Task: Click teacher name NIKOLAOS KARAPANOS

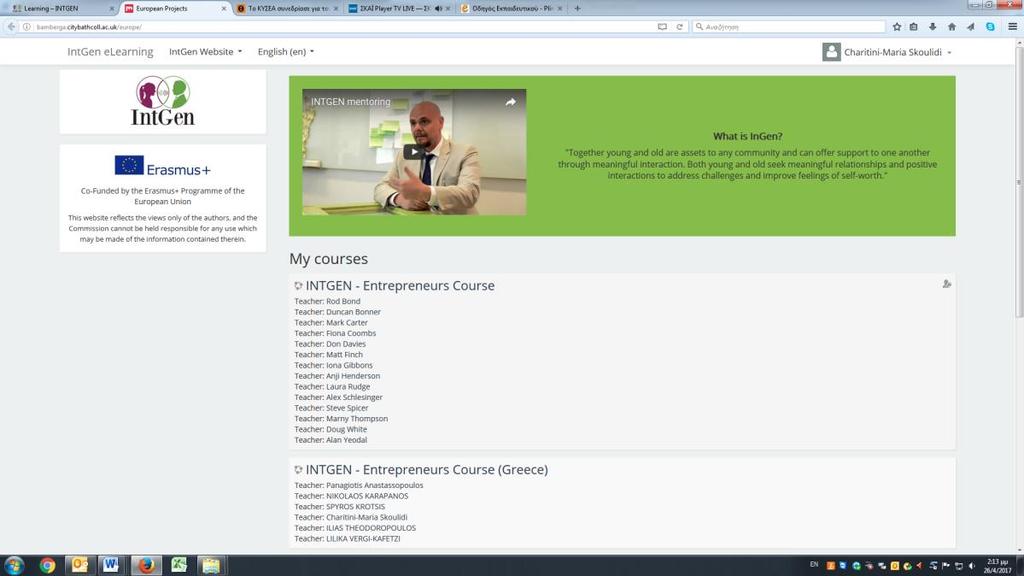Action: 367,496
